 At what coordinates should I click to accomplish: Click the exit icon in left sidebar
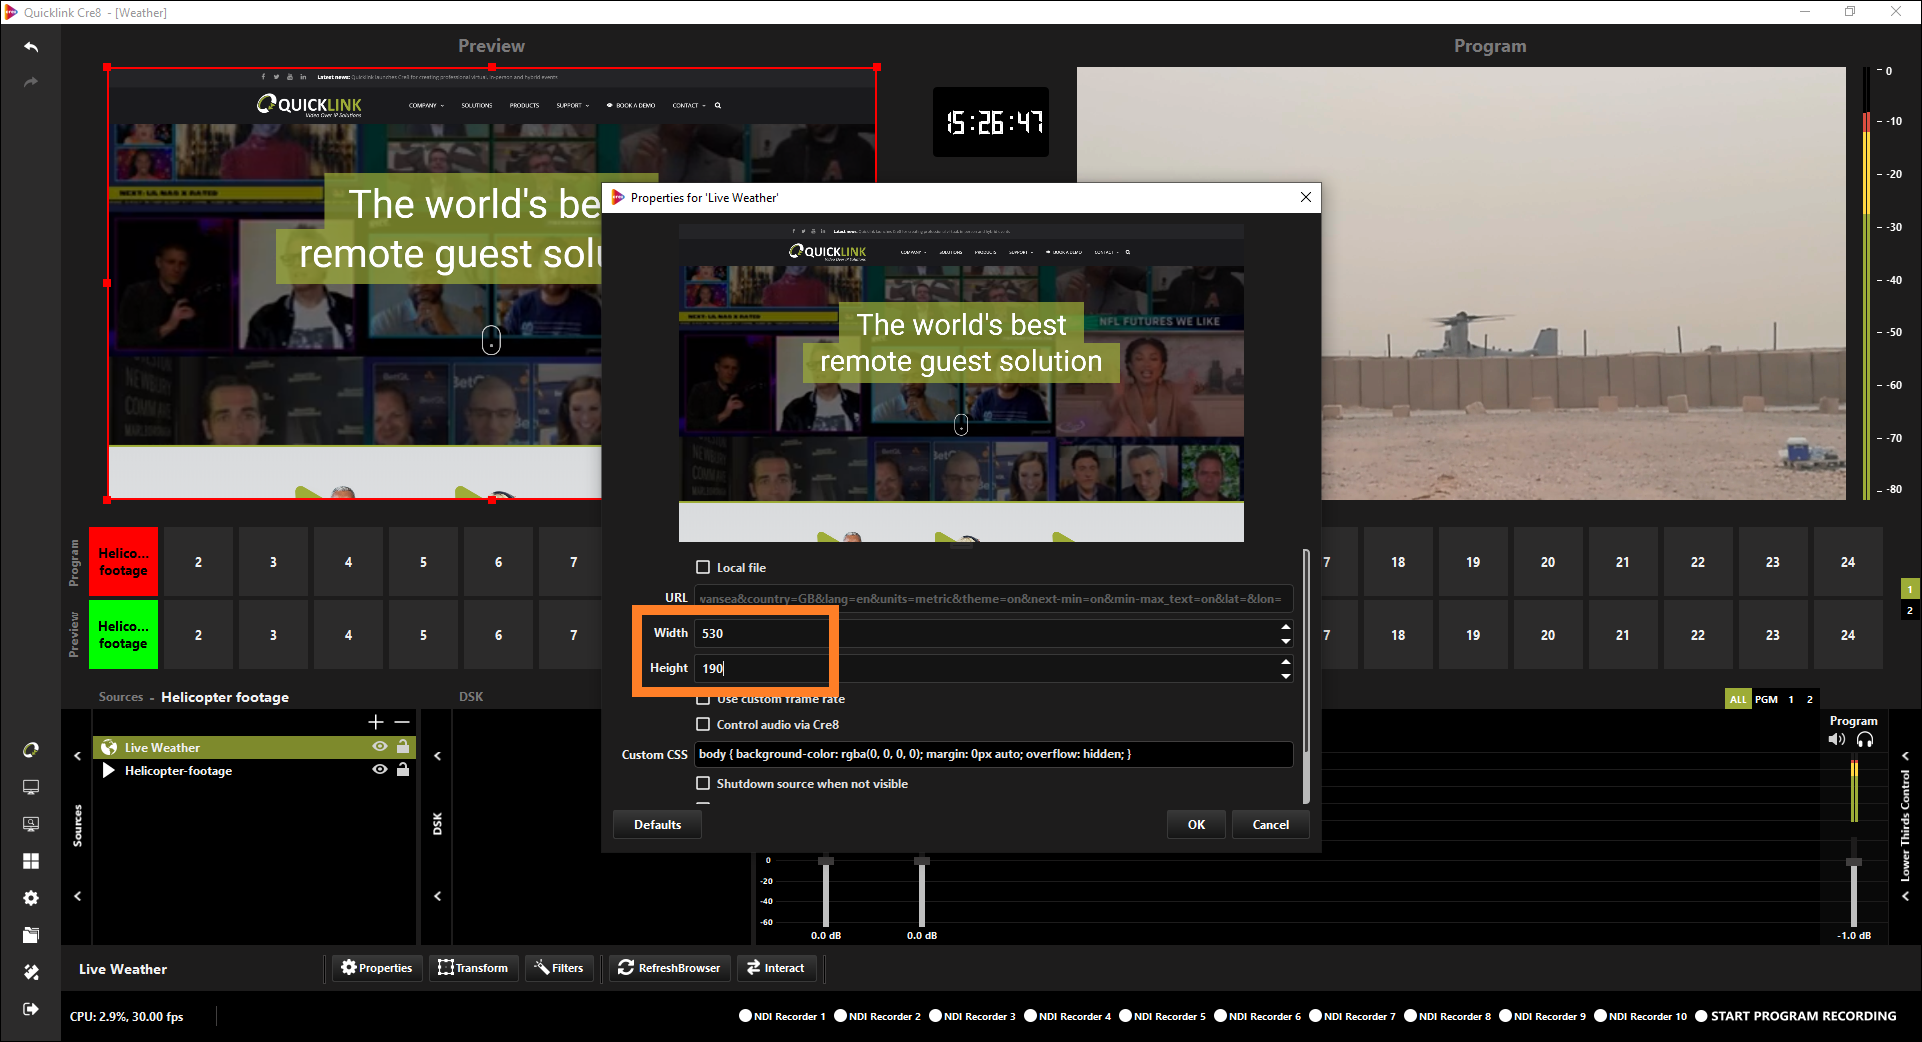click(31, 1009)
